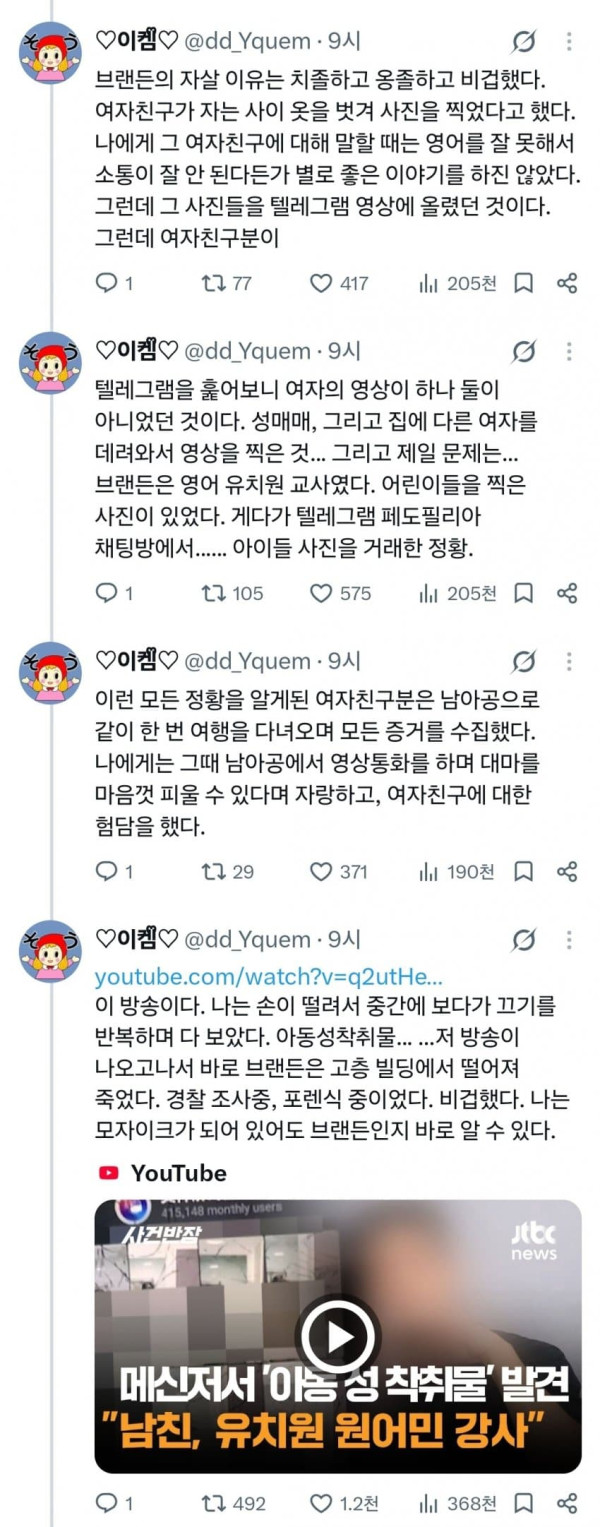
Task: Open the profile avatar on third tweet
Action: point(50,673)
